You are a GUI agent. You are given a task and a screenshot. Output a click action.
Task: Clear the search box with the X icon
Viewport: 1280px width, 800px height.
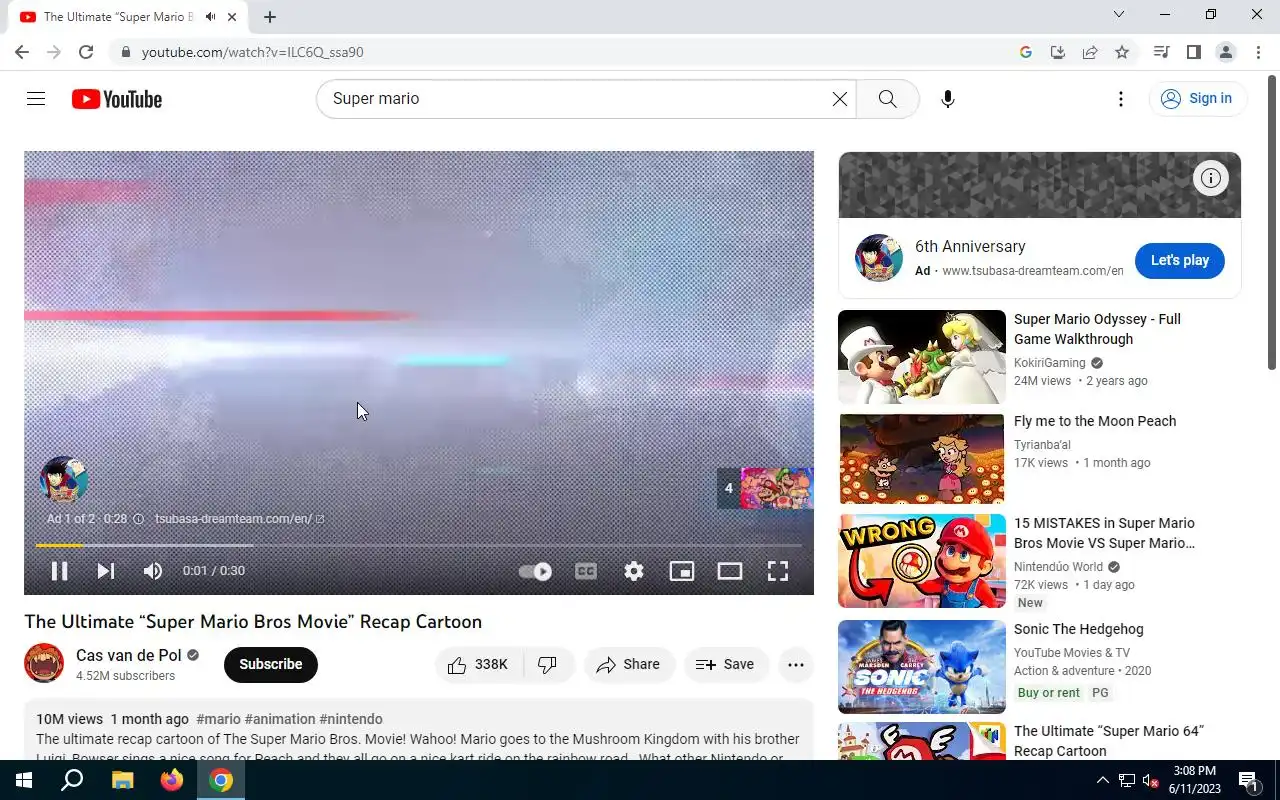click(x=840, y=99)
